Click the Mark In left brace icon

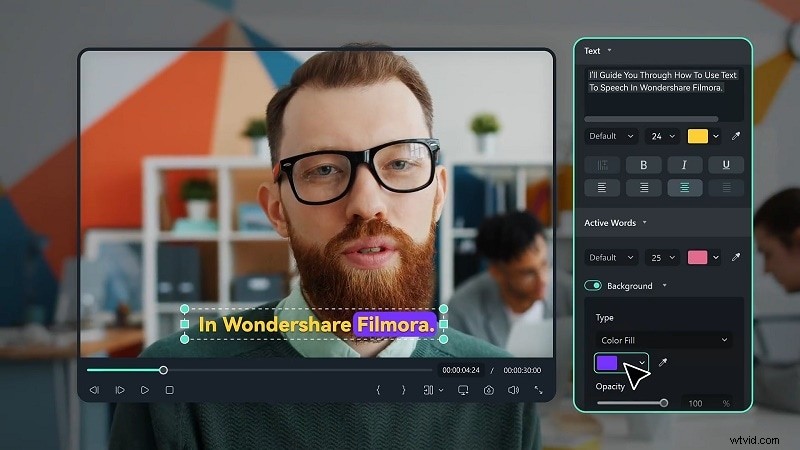[x=378, y=390]
